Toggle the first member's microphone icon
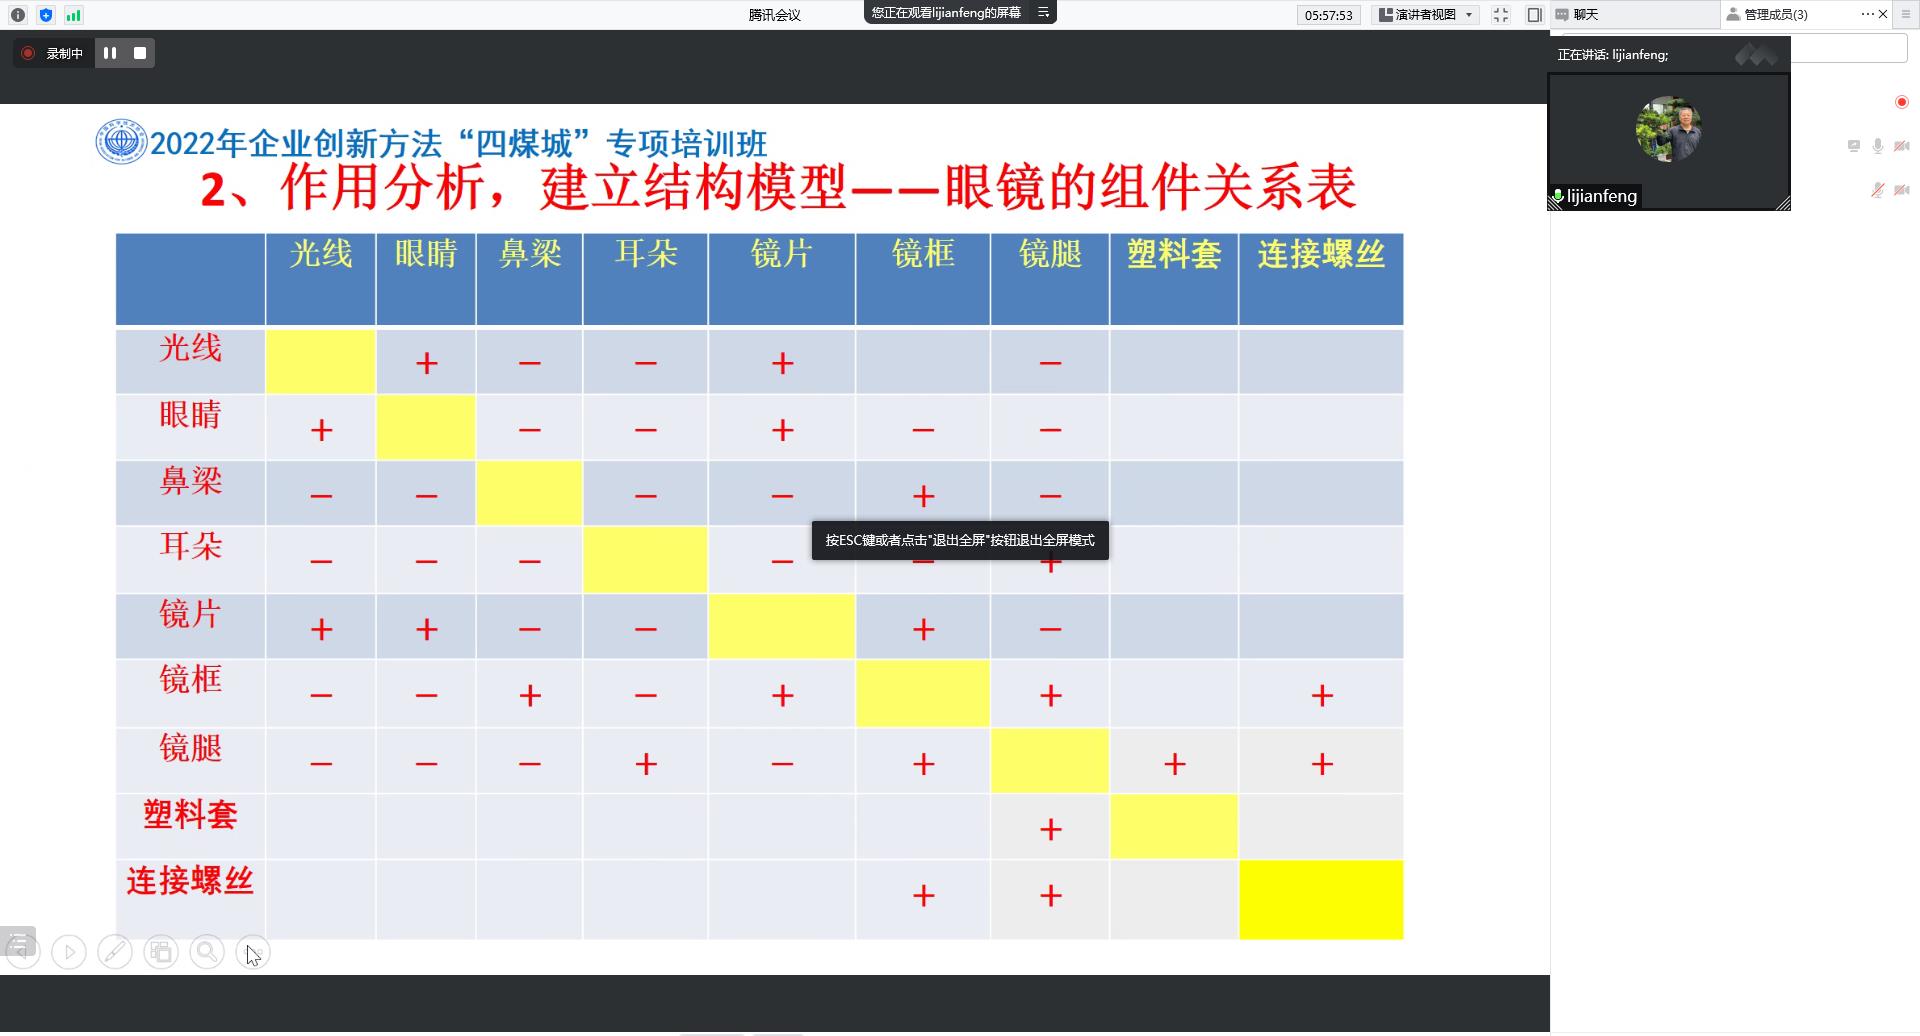This screenshot has width=1920, height=1036. [1878, 146]
